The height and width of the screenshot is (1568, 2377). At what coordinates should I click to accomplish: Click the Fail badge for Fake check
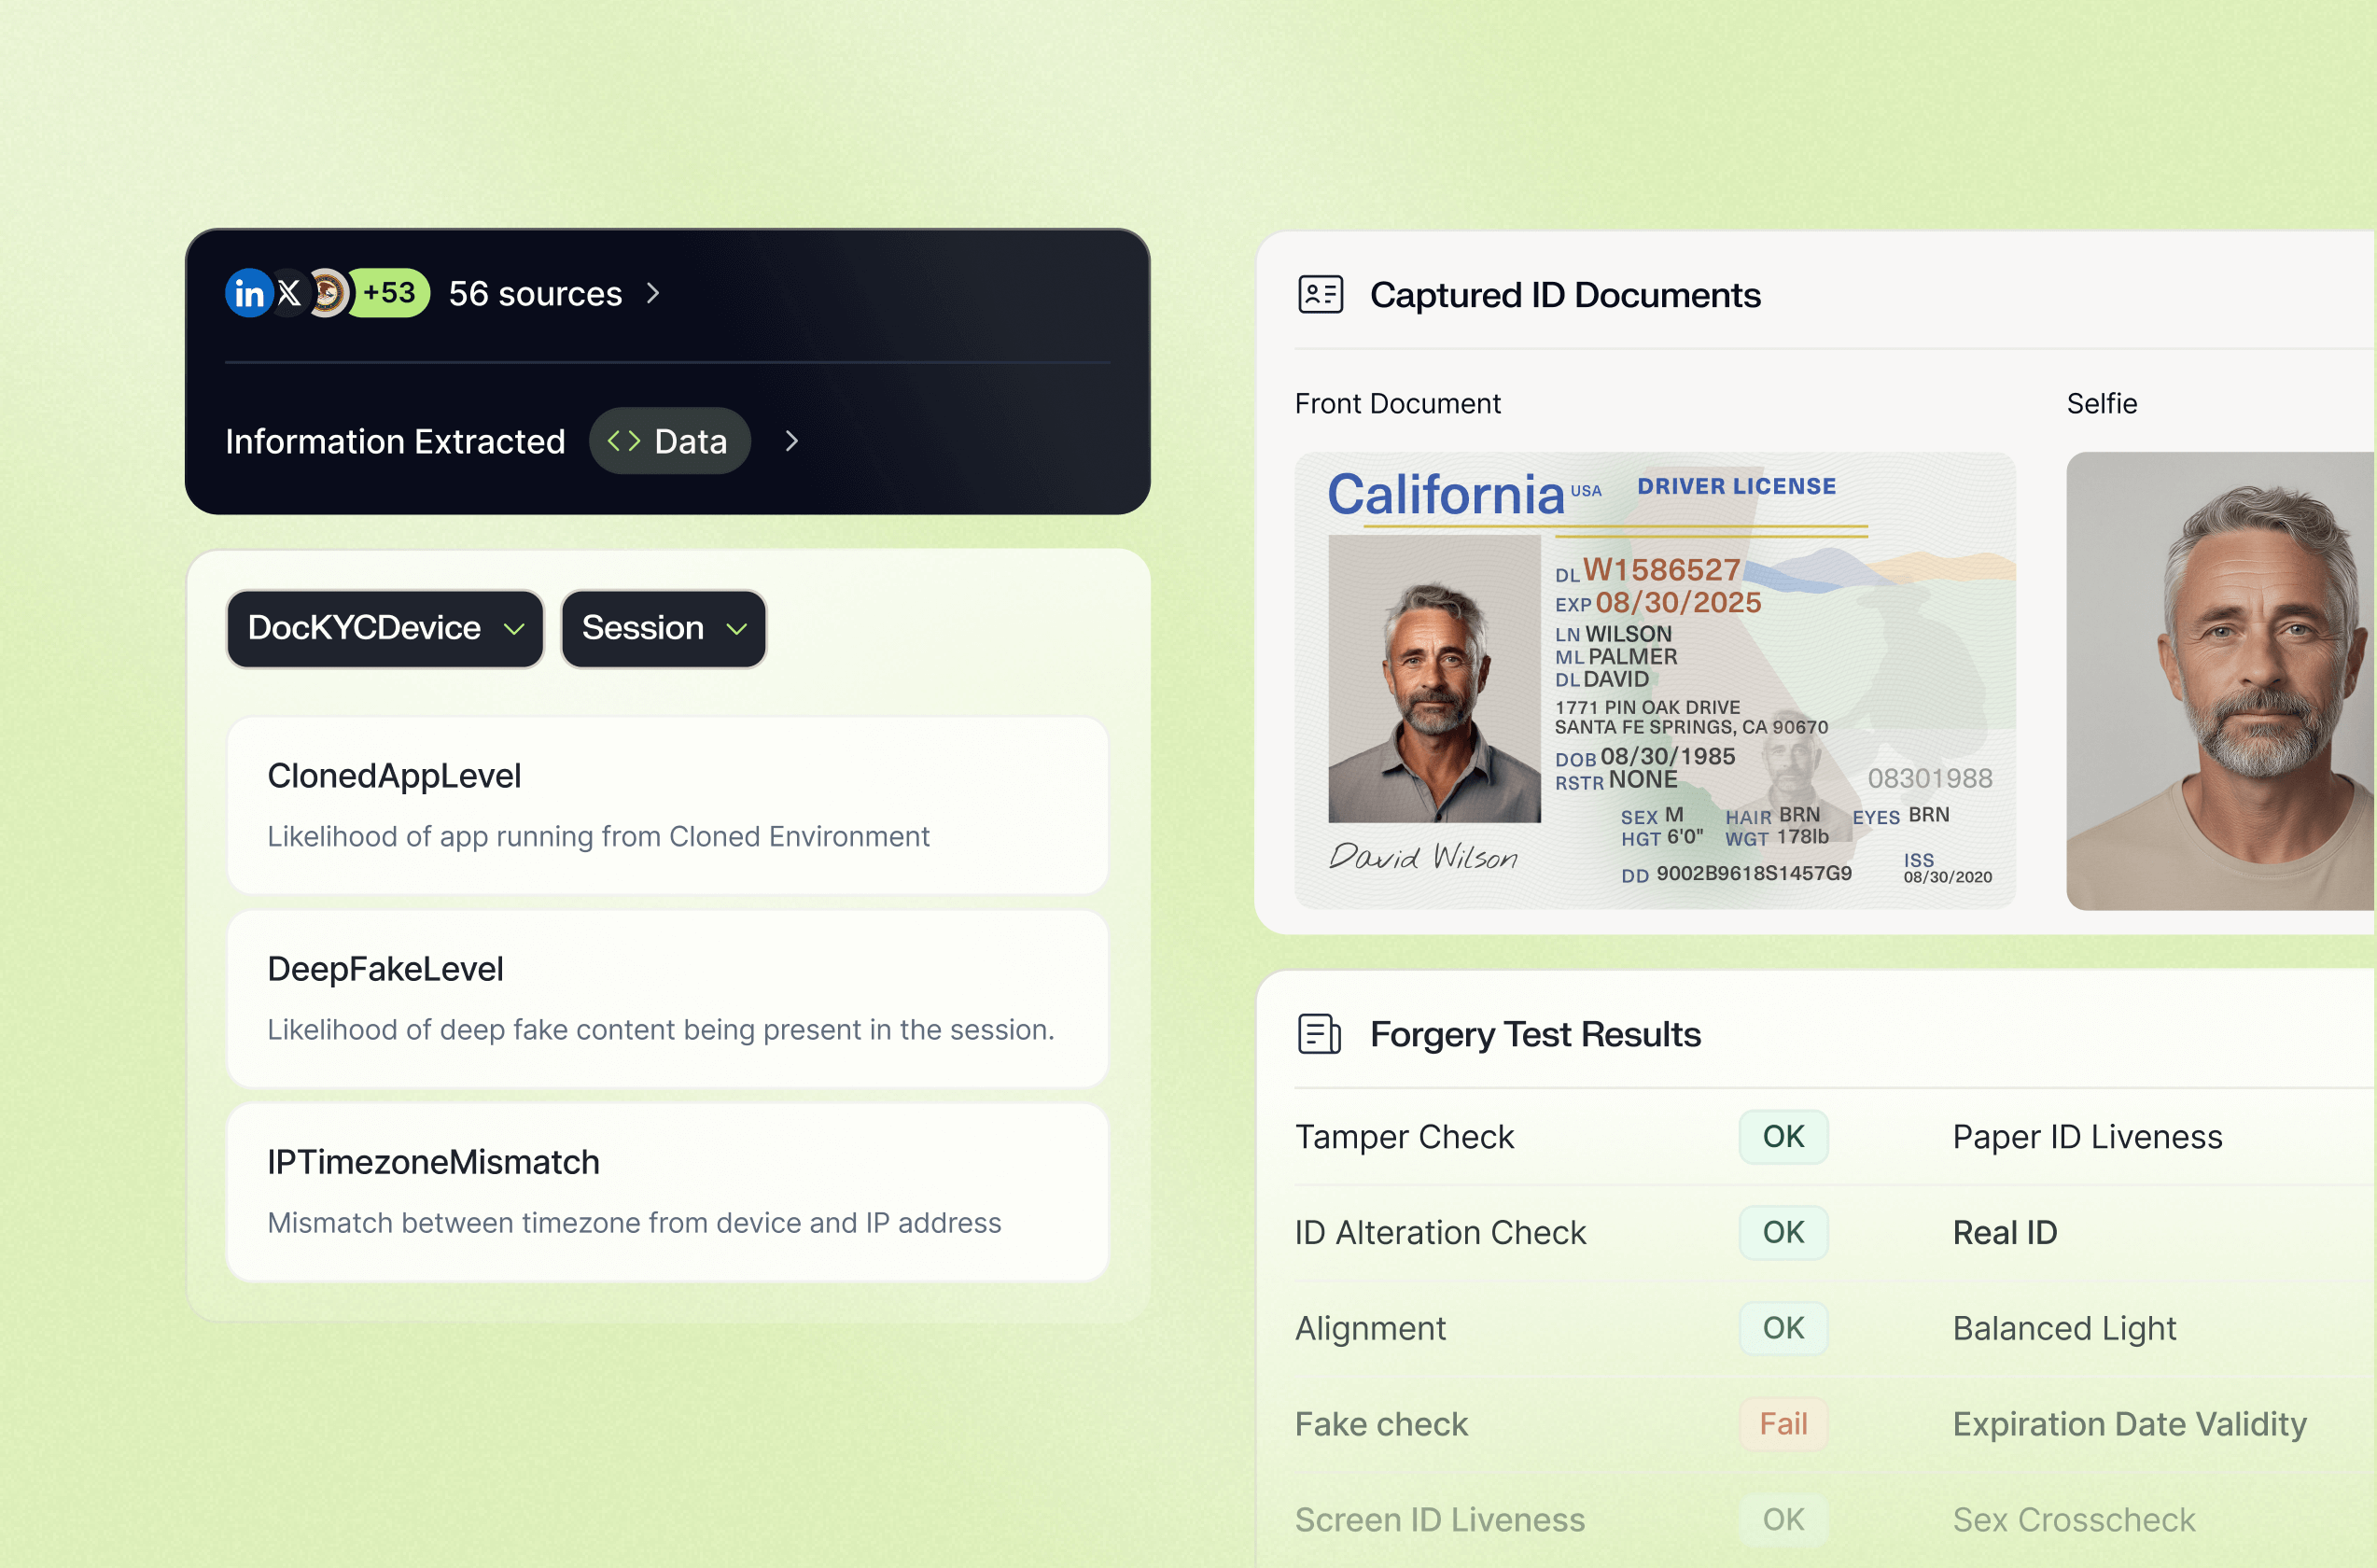click(1783, 1424)
